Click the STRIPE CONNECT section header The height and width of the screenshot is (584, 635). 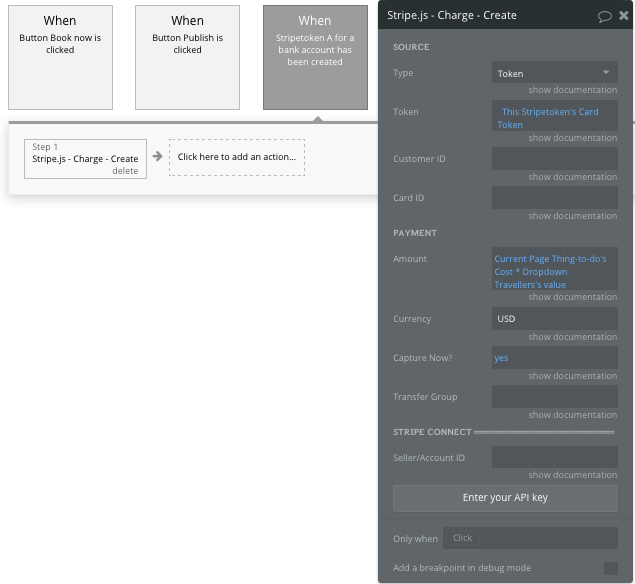[432, 432]
